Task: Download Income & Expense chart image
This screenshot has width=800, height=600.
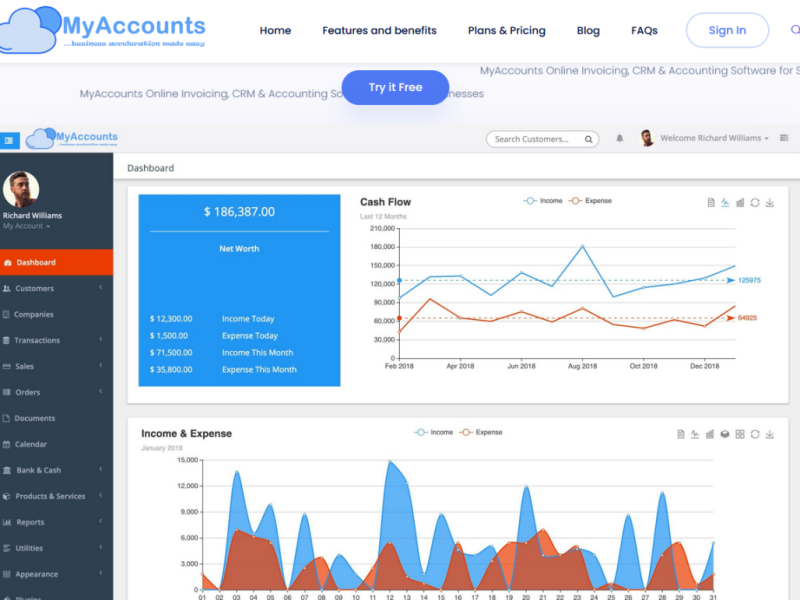Action: [x=770, y=434]
